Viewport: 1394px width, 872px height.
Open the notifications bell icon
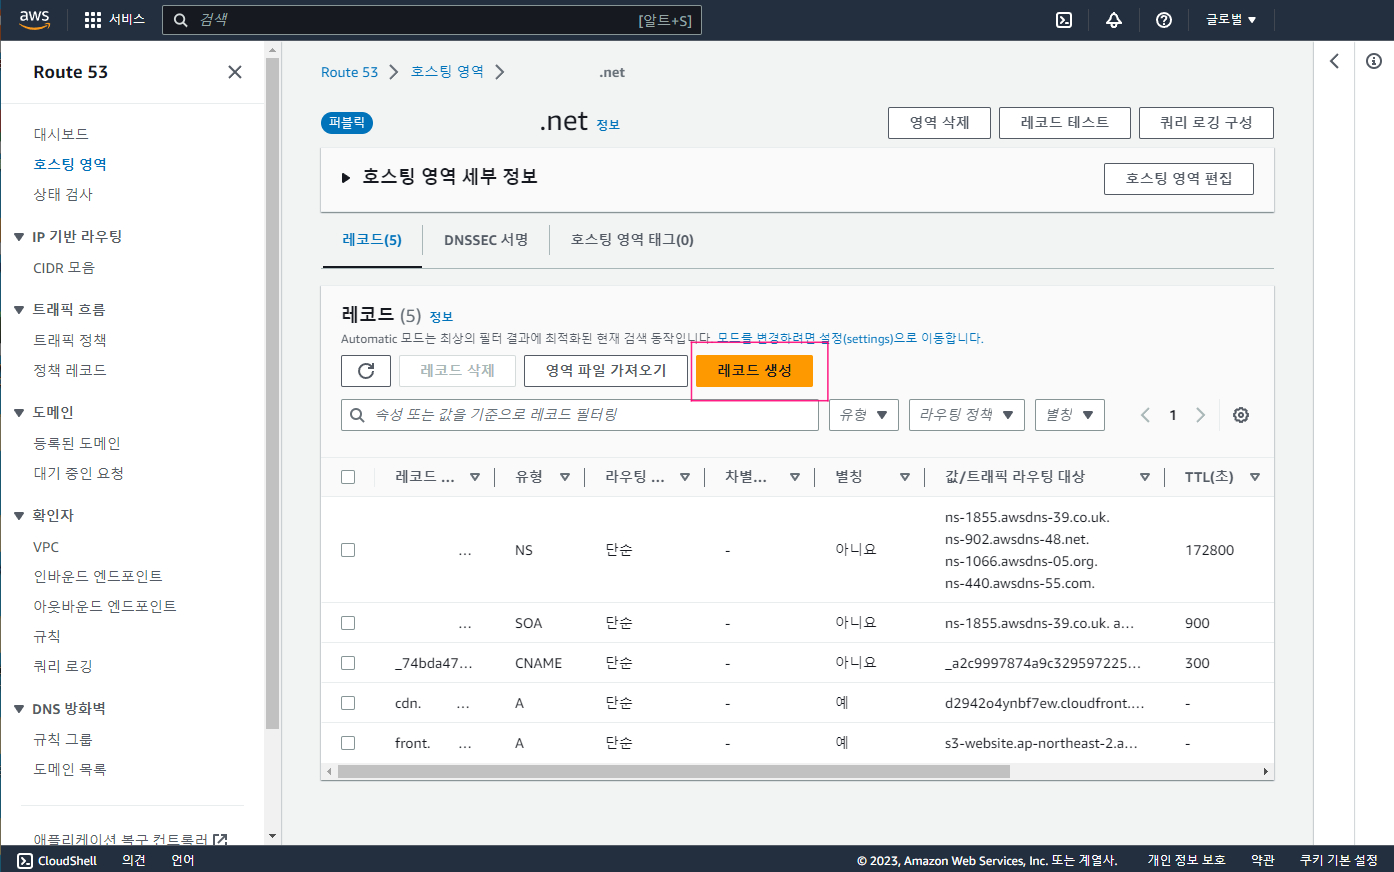pos(1114,20)
